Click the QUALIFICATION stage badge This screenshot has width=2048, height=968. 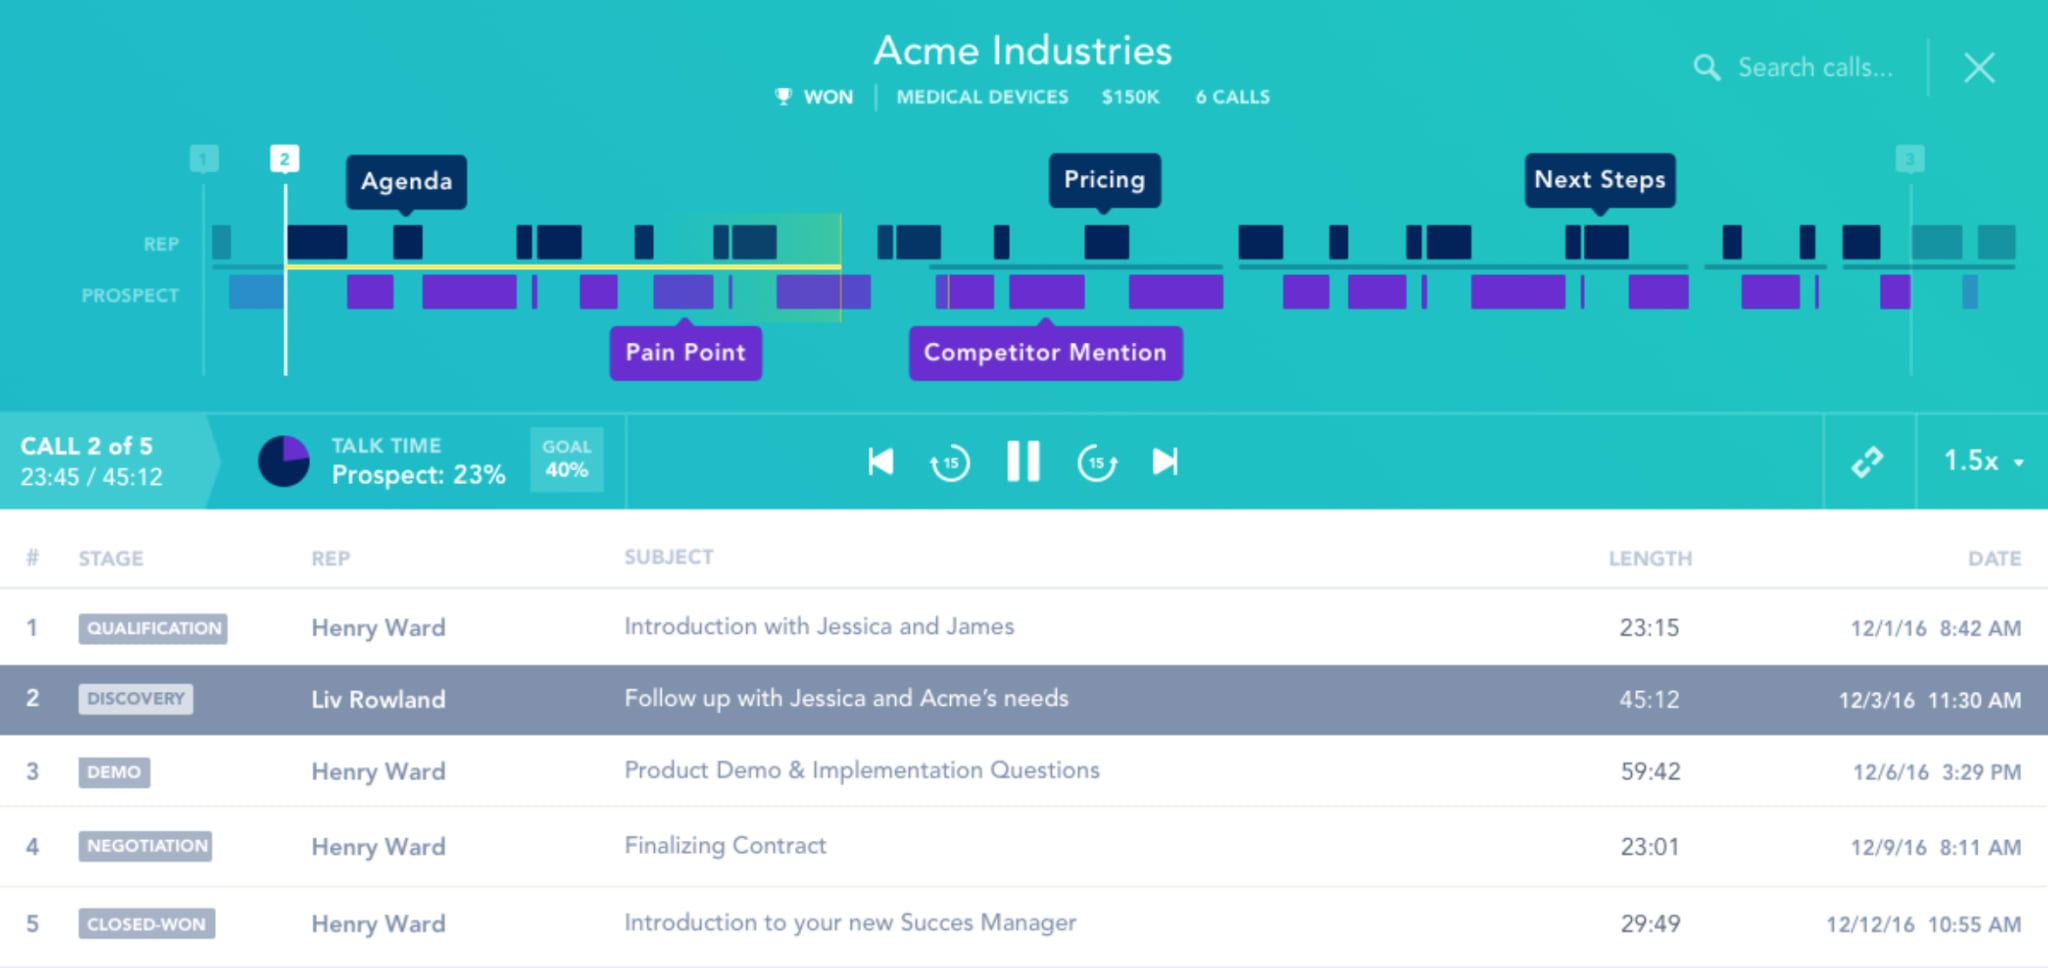pyautogui.click(x=153, y=628)
